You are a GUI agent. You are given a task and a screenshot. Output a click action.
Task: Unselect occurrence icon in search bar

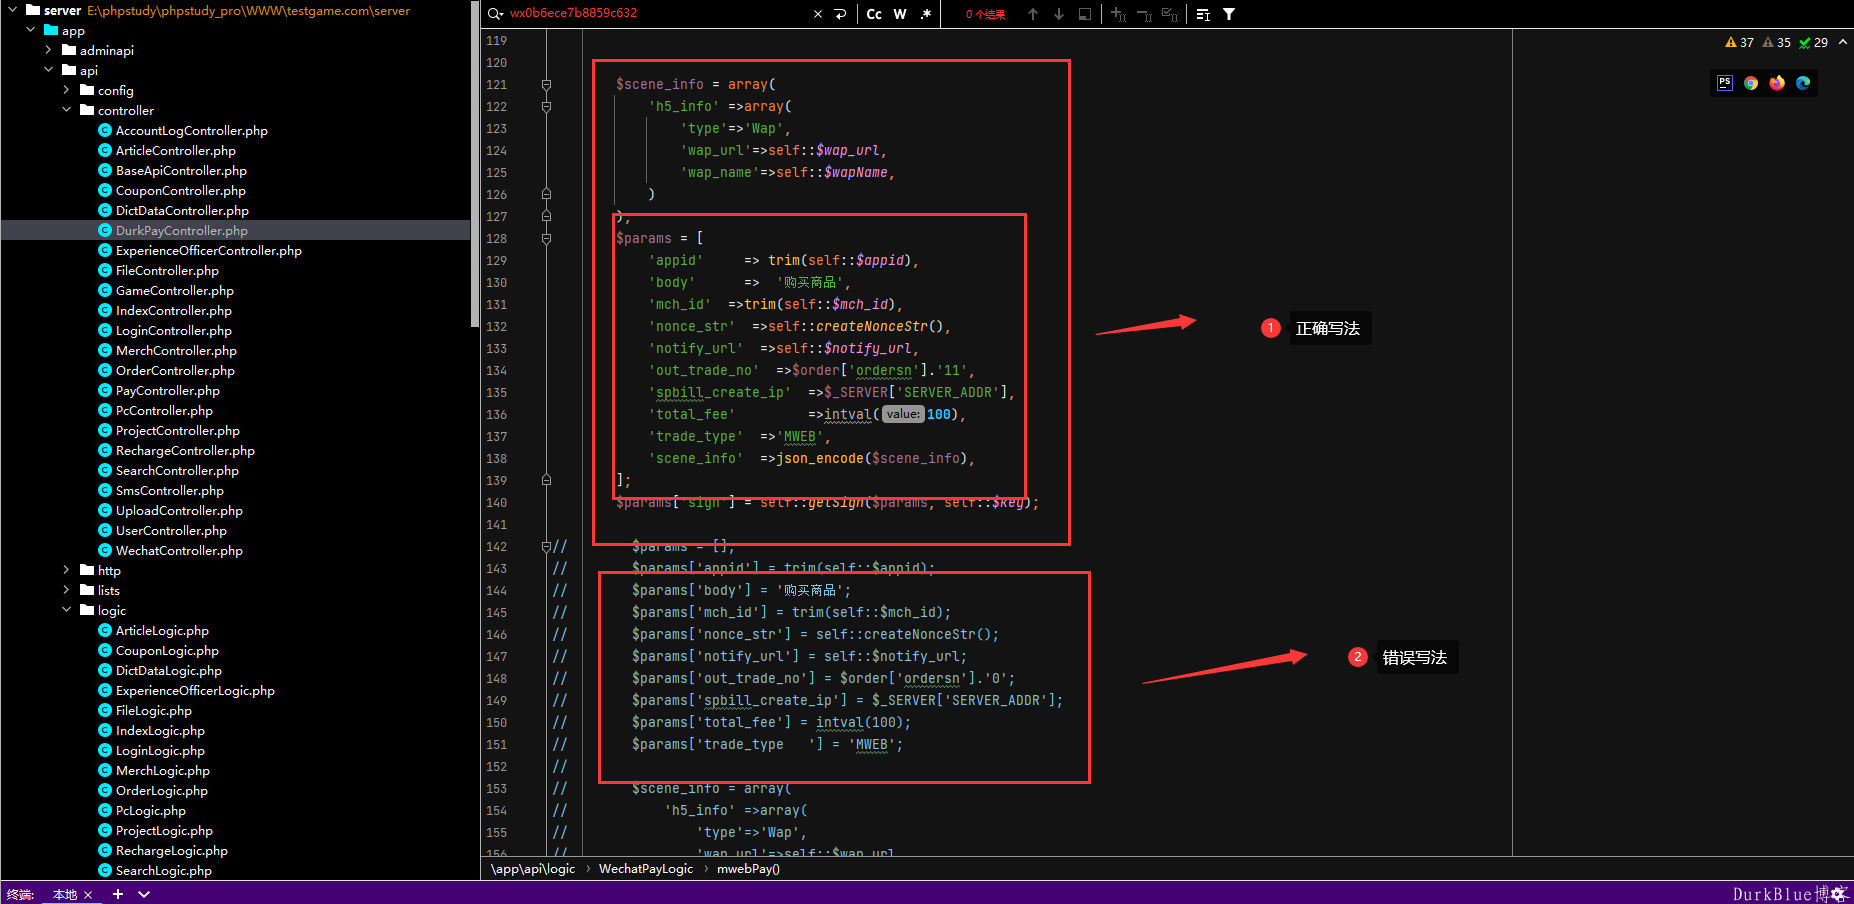click(x=1145, y=14)
